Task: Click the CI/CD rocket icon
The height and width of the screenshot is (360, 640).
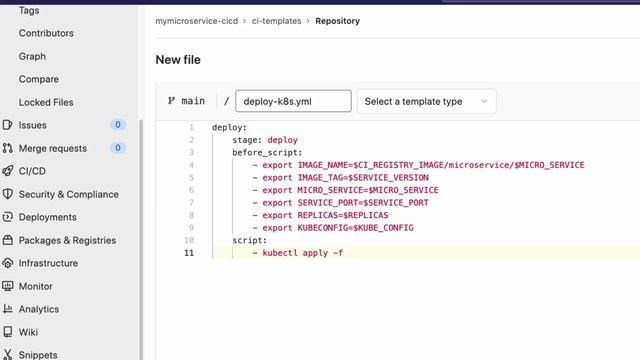Action: click(x=7, y=171)
